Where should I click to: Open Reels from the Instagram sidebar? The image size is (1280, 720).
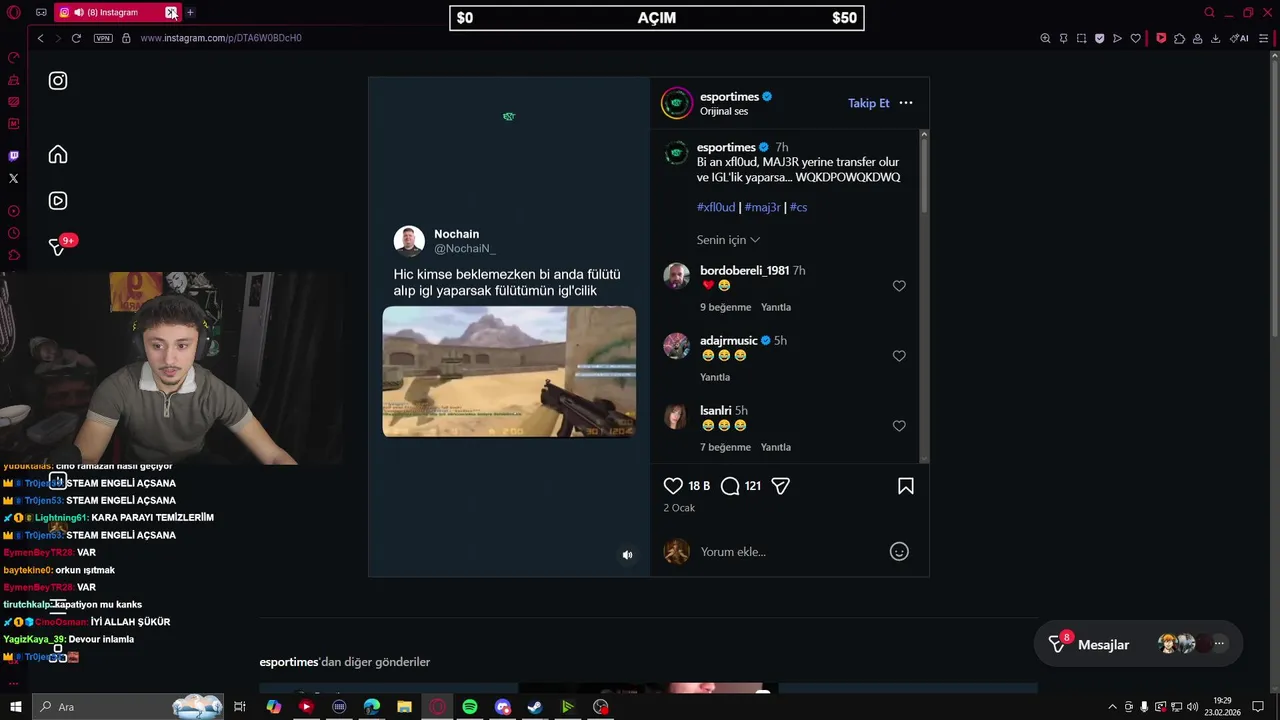(58, 200)
